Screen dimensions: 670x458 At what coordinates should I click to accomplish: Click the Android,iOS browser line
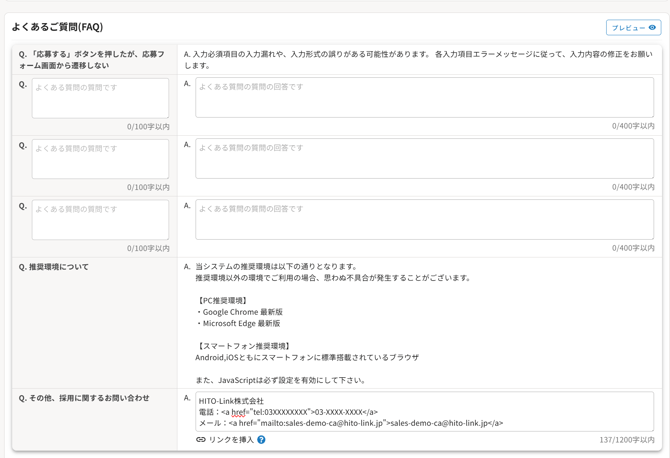coord(307,358)
